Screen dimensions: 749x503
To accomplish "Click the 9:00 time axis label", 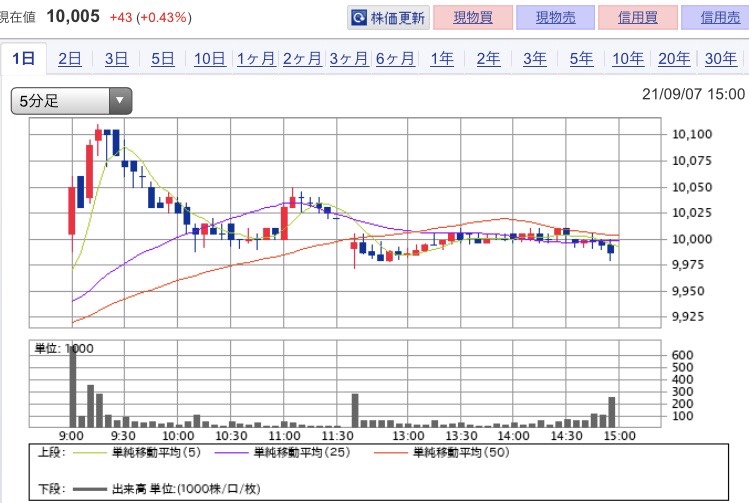I will pos(71,436).
